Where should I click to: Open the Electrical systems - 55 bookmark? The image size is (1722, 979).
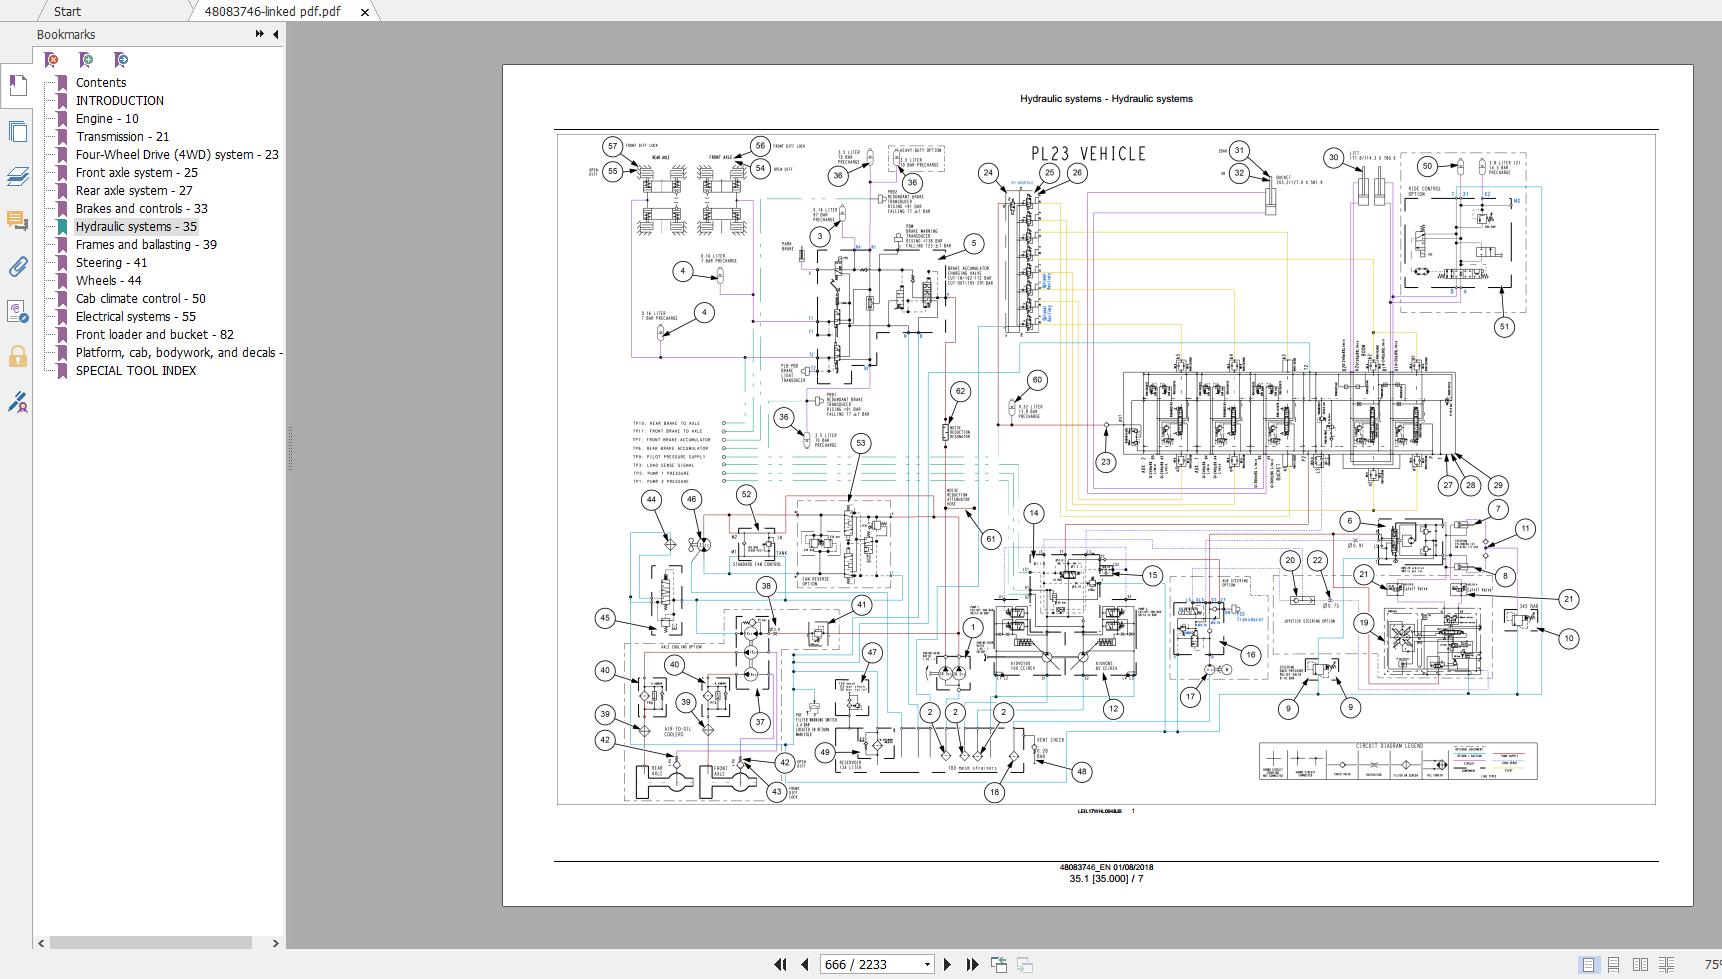click(x=134, y=316)
